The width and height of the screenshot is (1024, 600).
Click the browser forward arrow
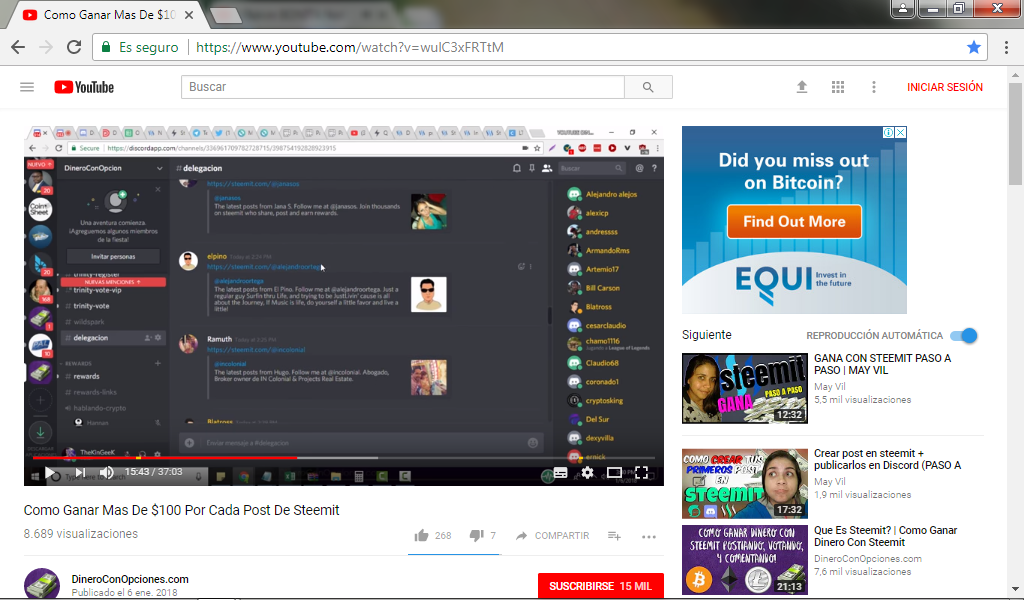click(x=46, y=47)
